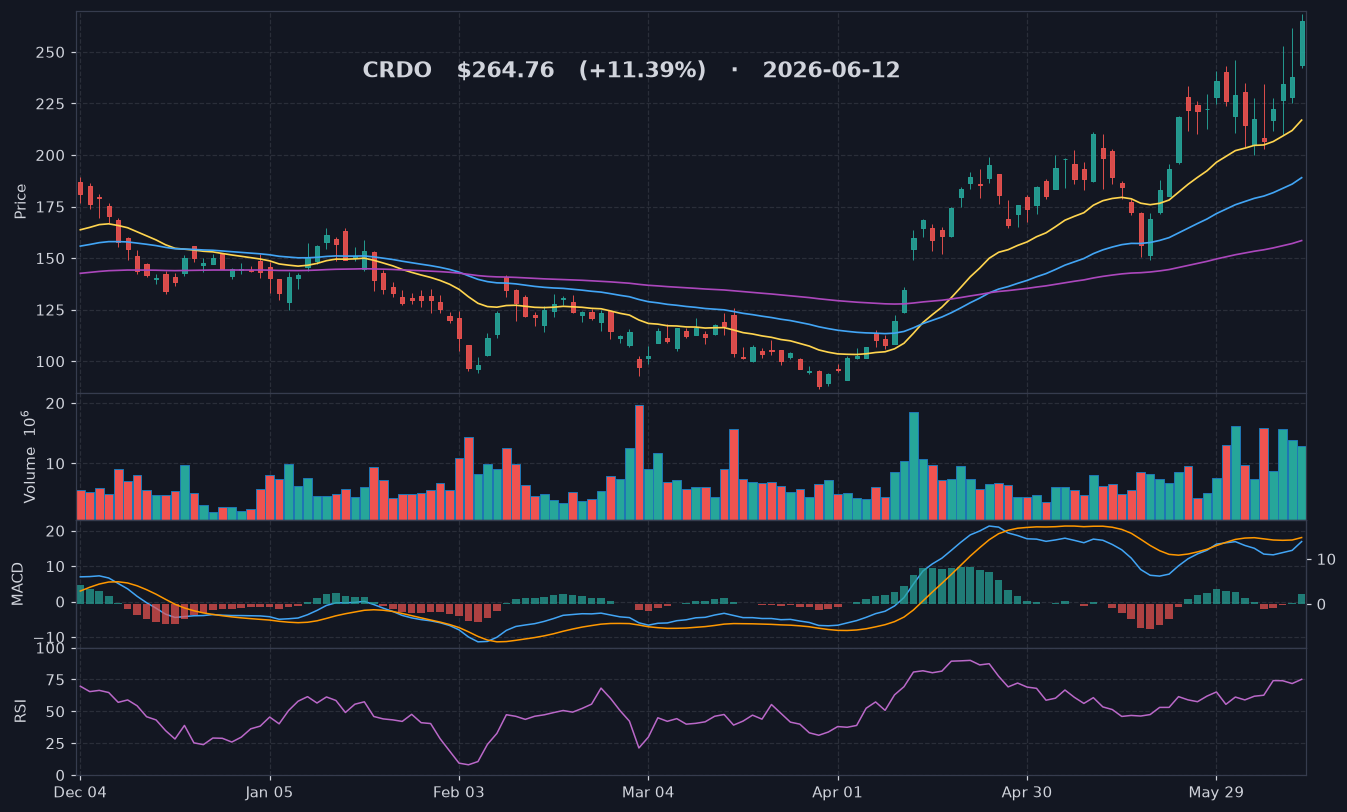Click the Apr 30 date label

tap(1027, 792)
